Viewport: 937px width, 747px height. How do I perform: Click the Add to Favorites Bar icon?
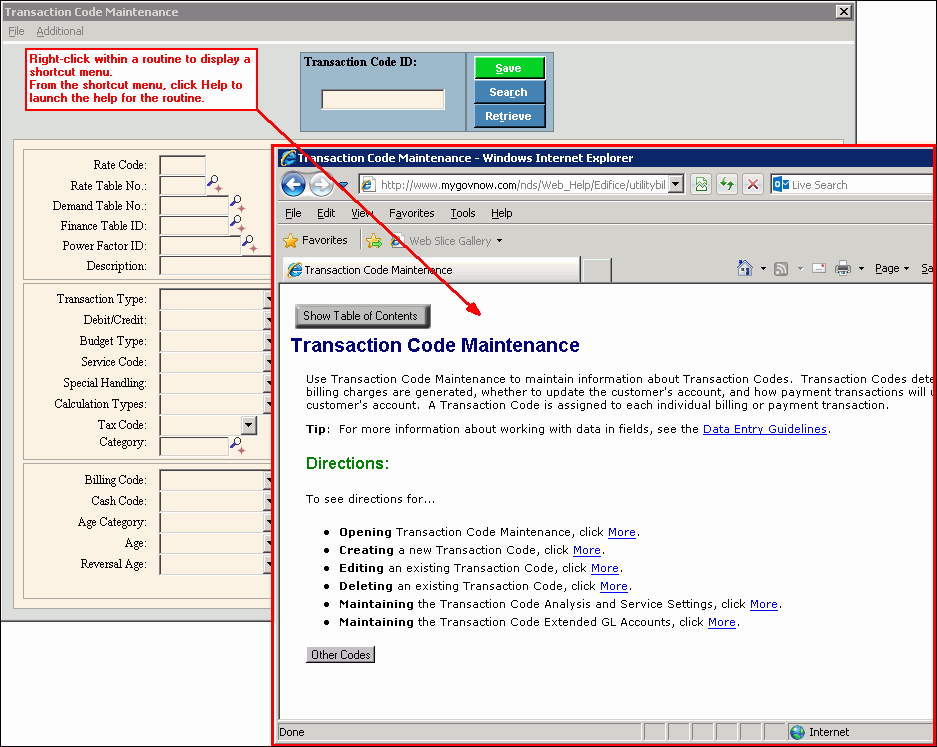pyautogui.click(x=374, y=241)
